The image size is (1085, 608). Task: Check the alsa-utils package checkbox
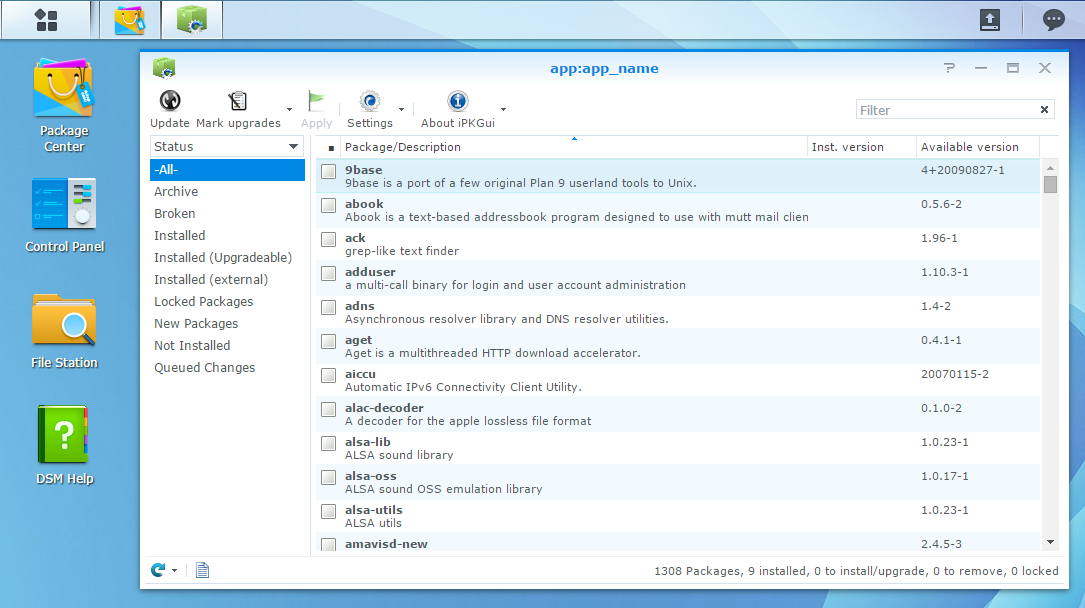click(x=329, y=511)
